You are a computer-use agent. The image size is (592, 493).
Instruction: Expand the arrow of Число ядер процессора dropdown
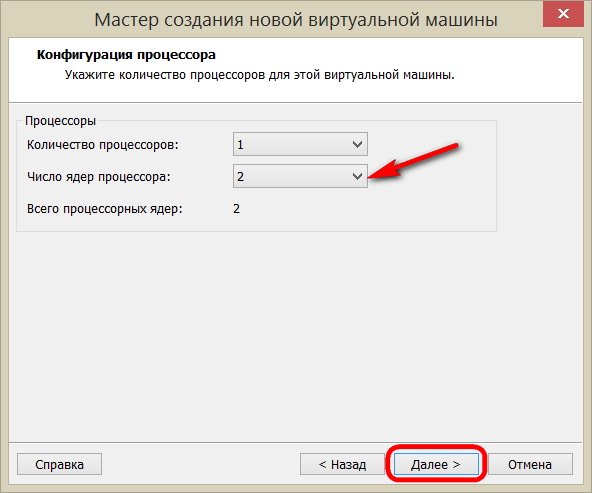[357, 176]
